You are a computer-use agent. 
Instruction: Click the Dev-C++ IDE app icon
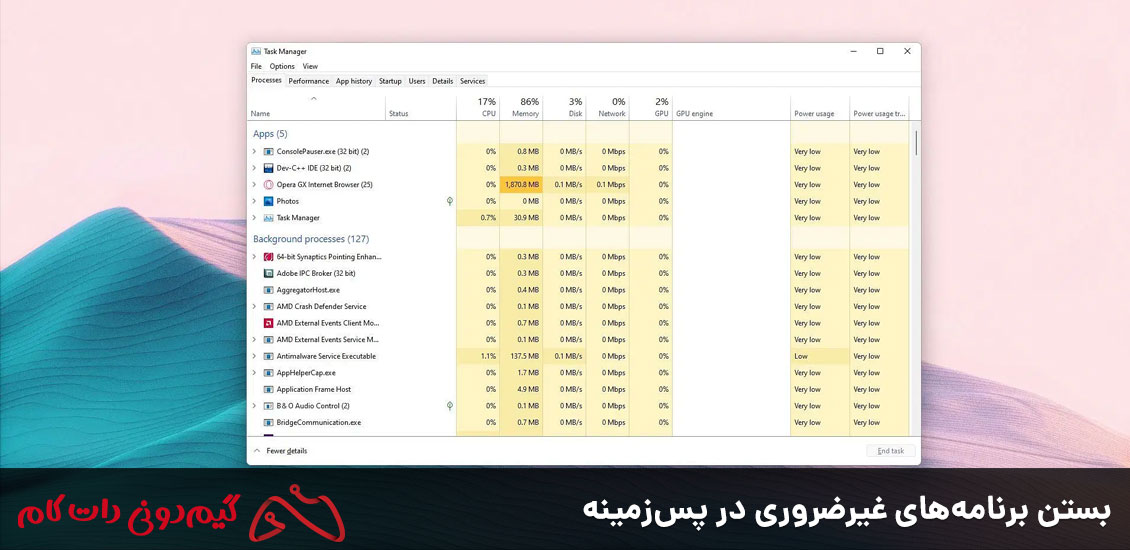pos(269,168)
